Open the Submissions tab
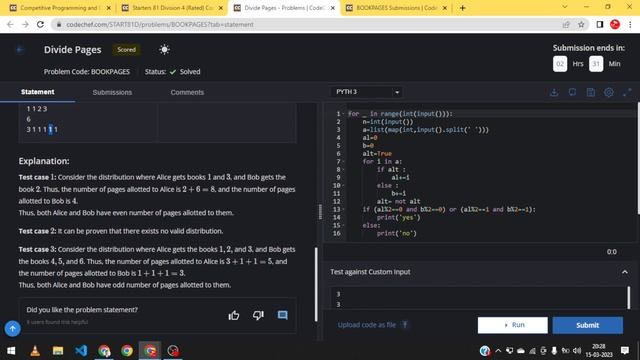Viewport: 640px width, 360px height. pos(112,92)
